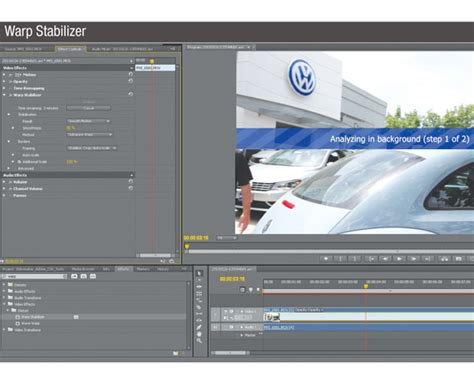Switch to the Audio Mixer tab
Viewport: 474px width, 379px height.
(x=122, y=49)
